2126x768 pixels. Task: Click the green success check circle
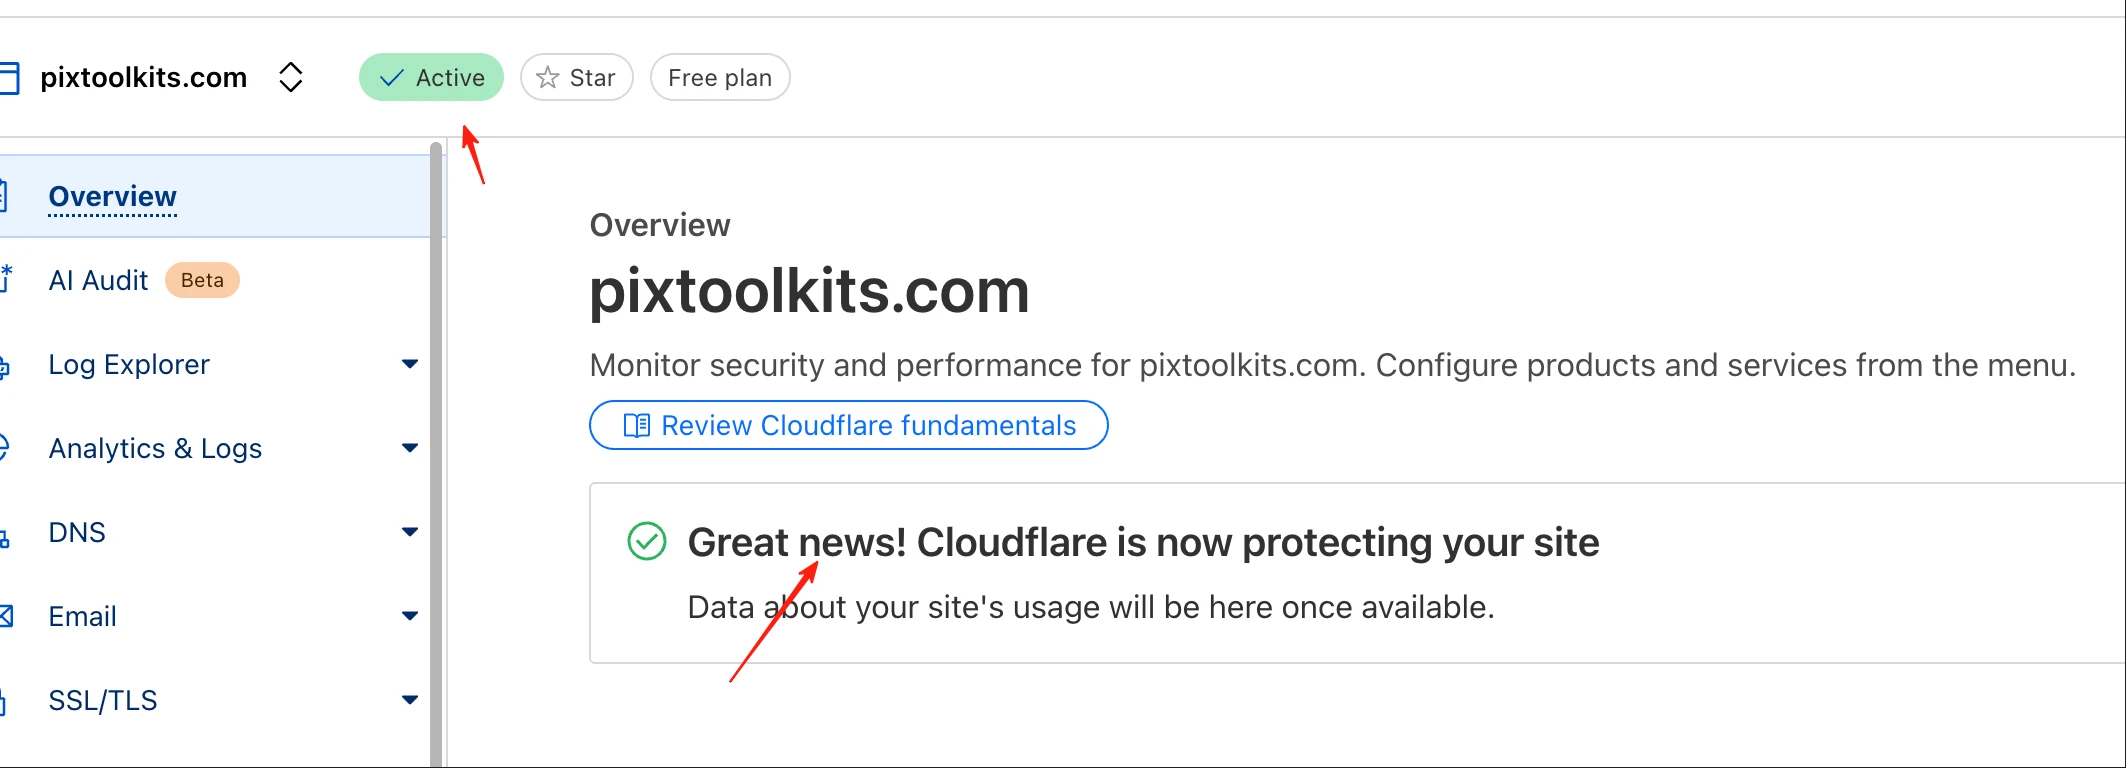[647, 541]
